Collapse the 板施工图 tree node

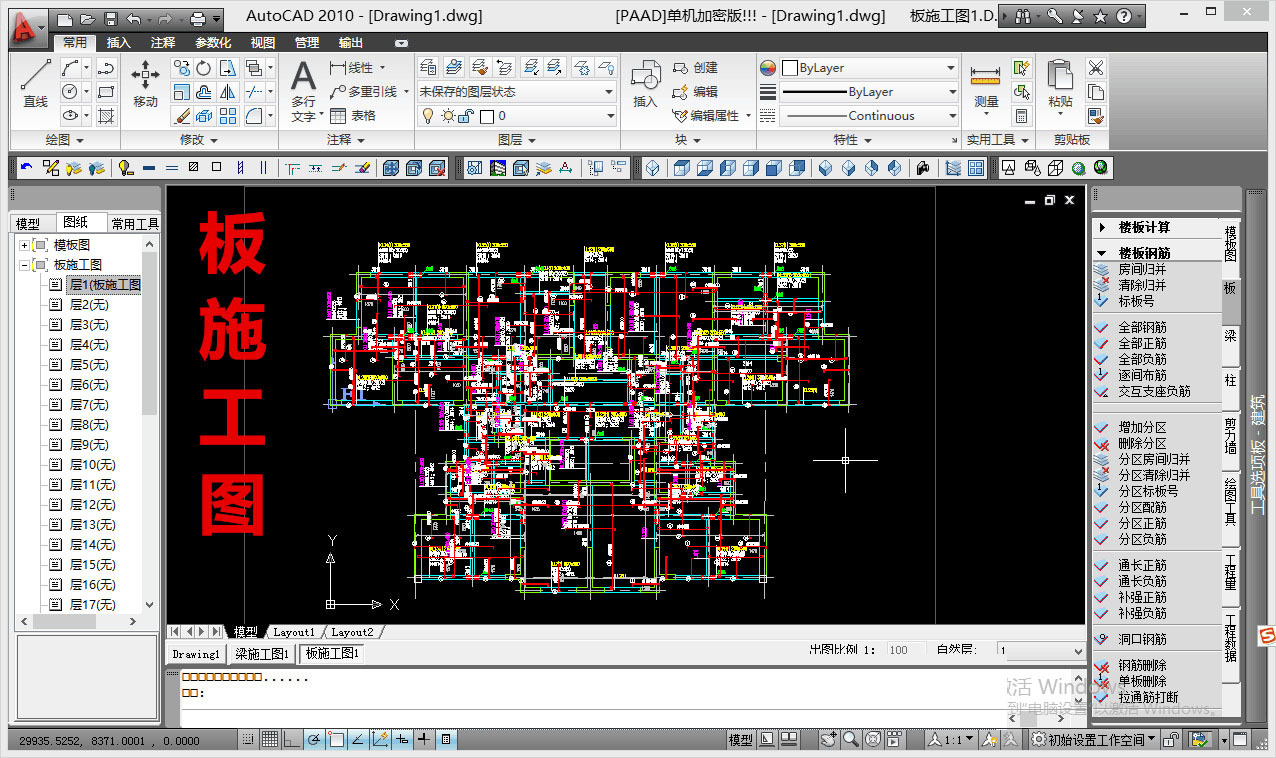(x=24, y=265)
